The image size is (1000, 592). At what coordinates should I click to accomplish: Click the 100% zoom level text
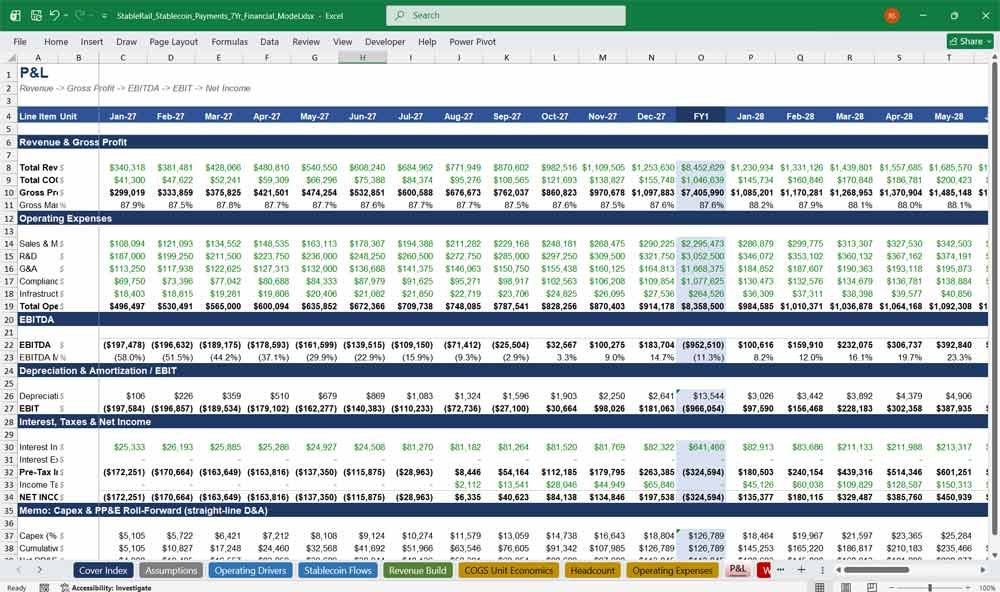coord(987,588)
